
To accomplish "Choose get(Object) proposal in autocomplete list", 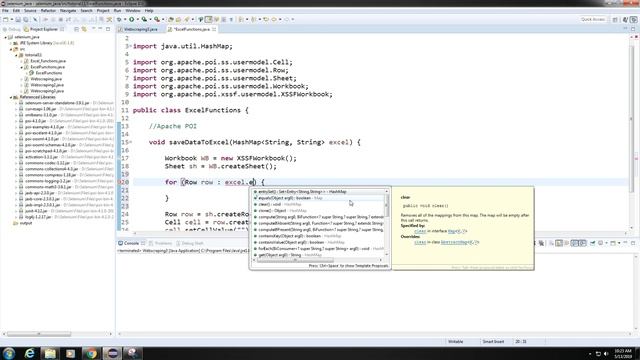I will click(x=318, y=255).
